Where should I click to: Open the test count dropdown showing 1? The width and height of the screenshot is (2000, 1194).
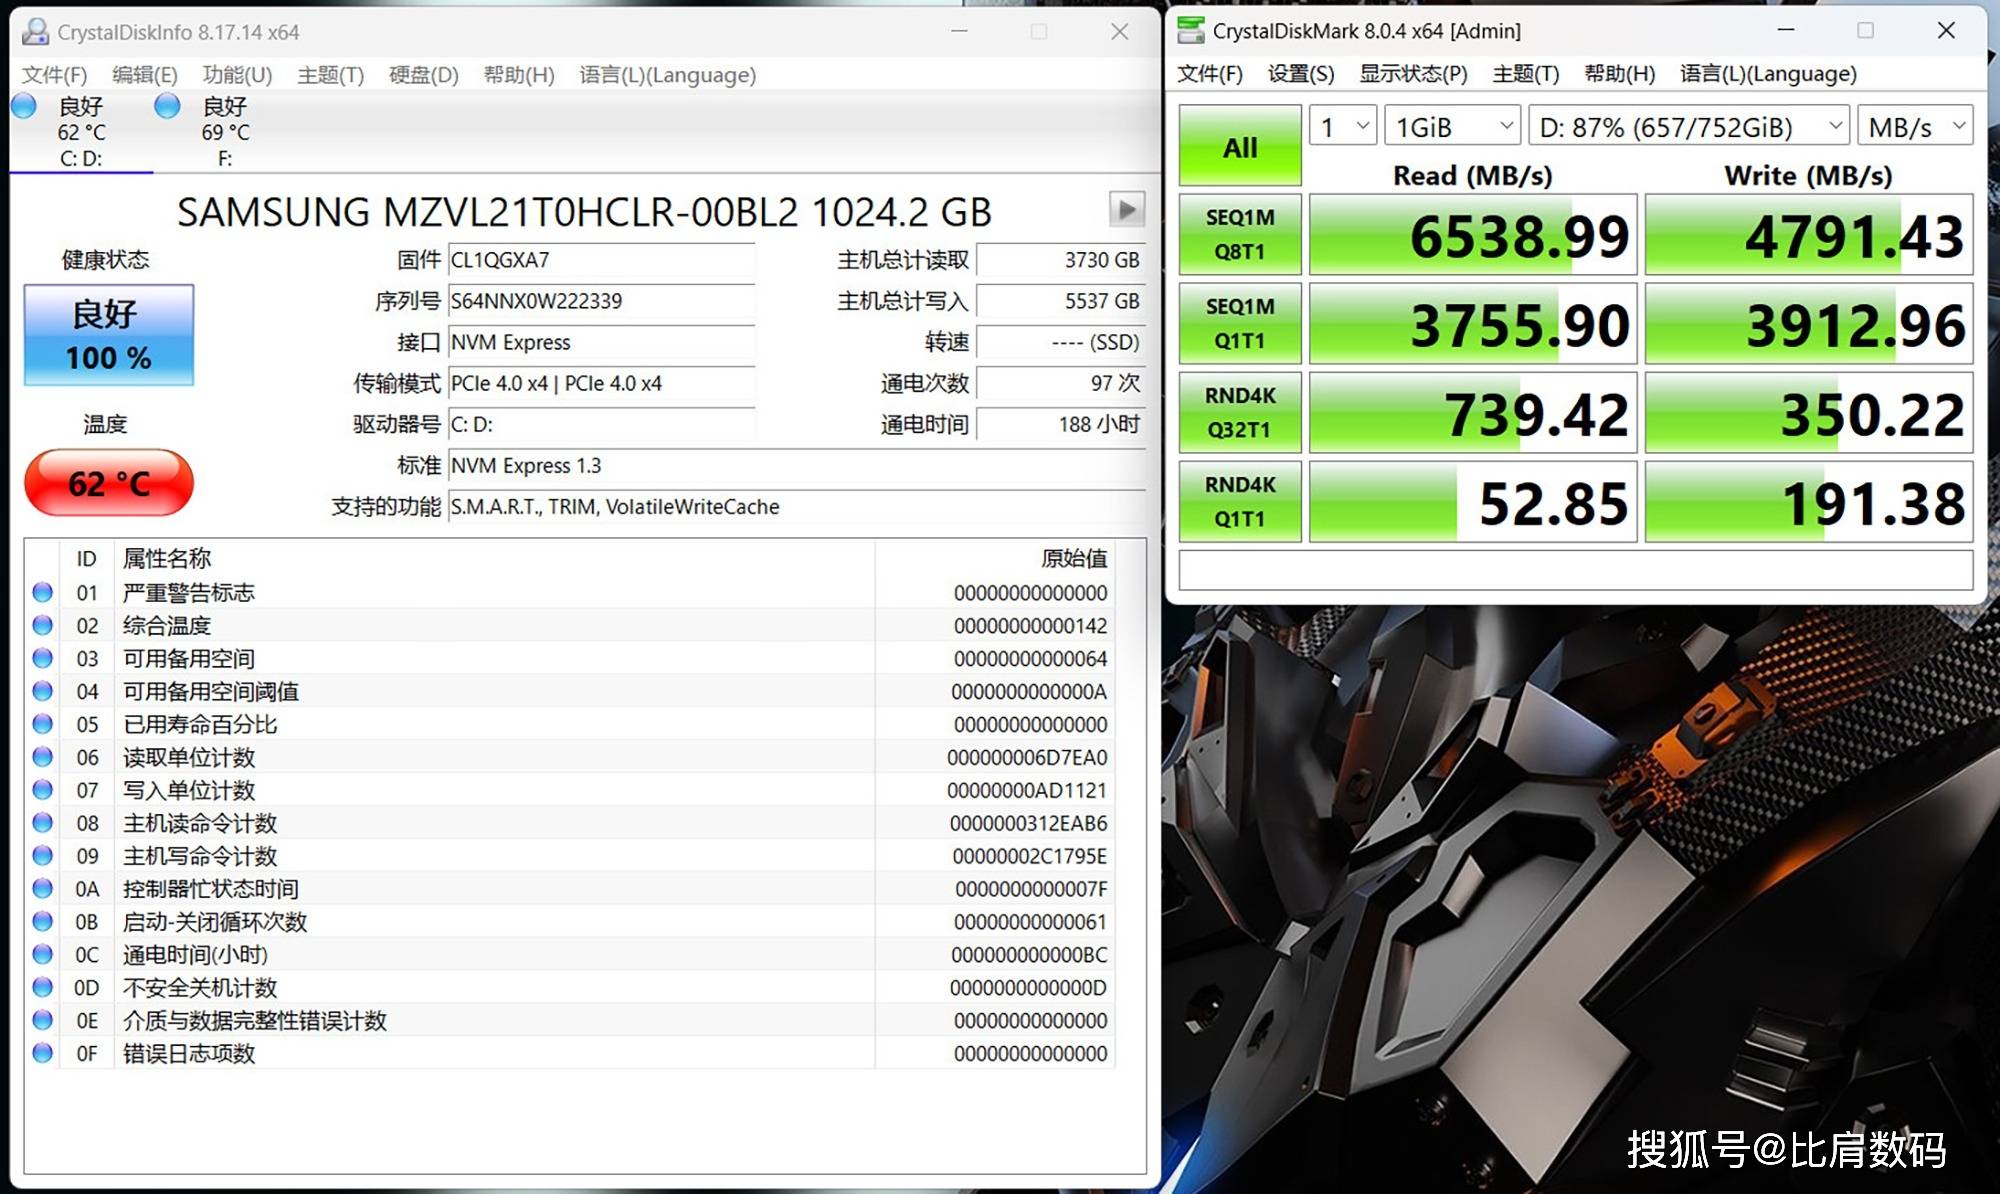[x=1342, y=126]
